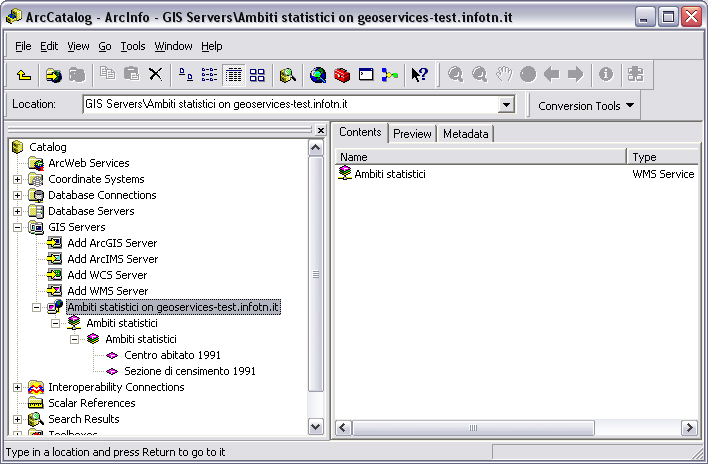Close the Catalog tree pane
Screen dimensions: 708x464
point(321,130)
